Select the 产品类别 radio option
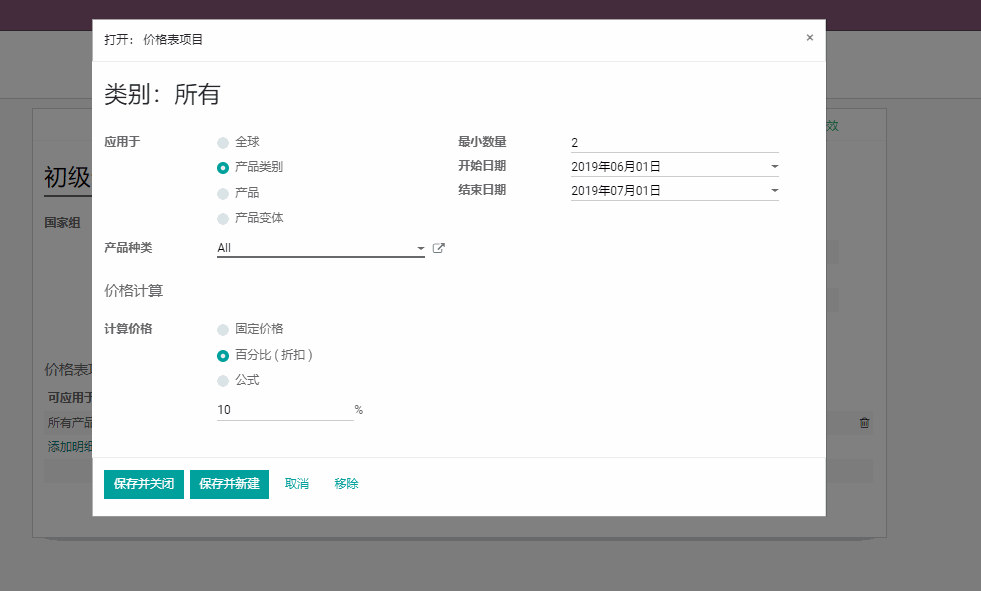This screenshot has width=981, height=591. click(223, 168)
